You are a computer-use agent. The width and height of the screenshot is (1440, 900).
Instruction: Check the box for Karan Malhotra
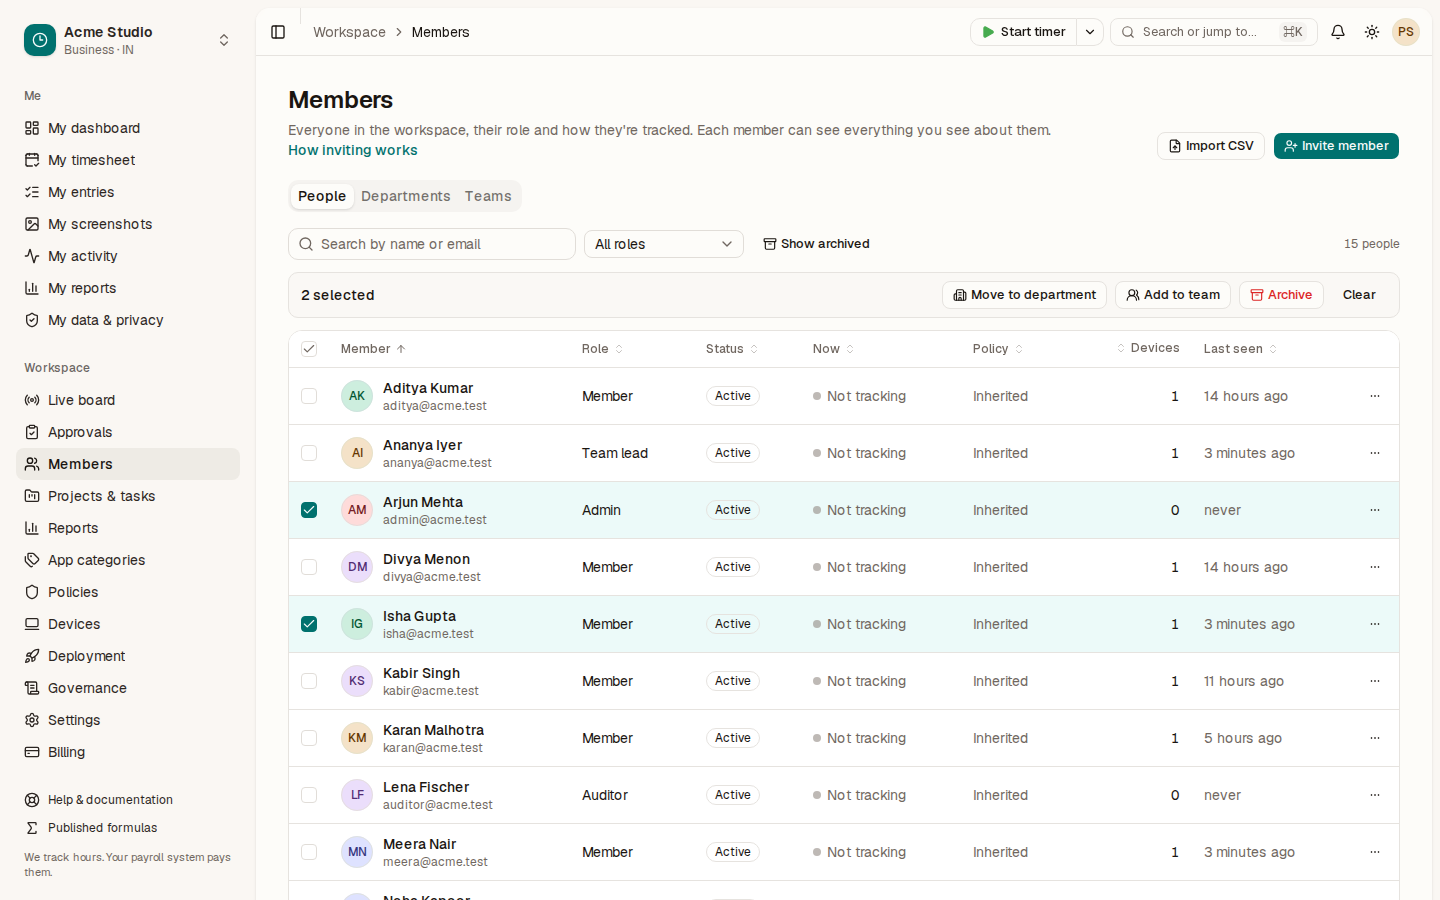tap(309, 738)
